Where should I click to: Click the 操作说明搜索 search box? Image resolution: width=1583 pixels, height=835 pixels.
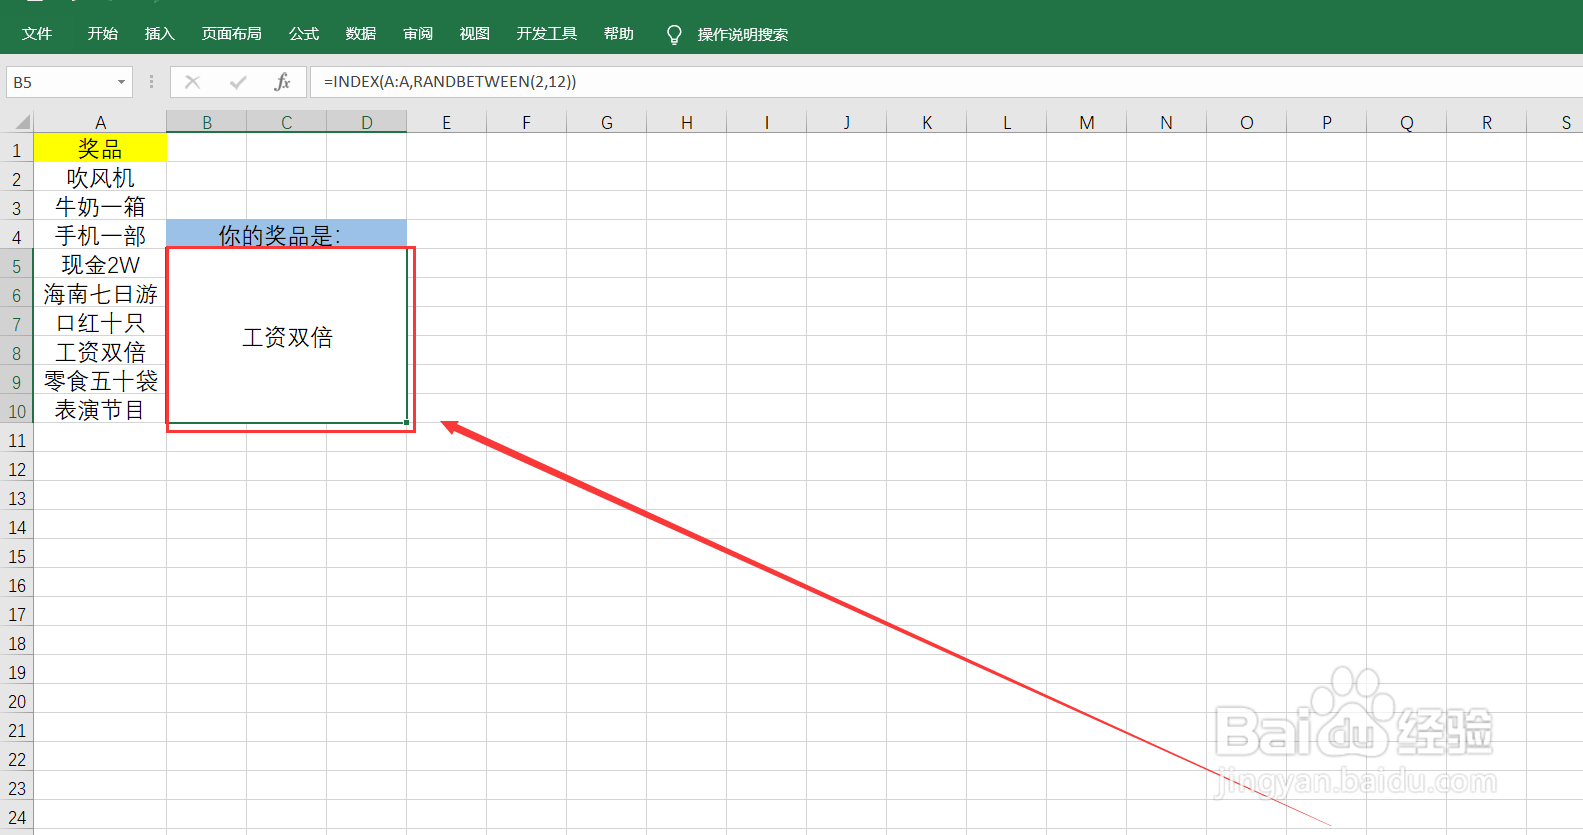coord(742,35)
